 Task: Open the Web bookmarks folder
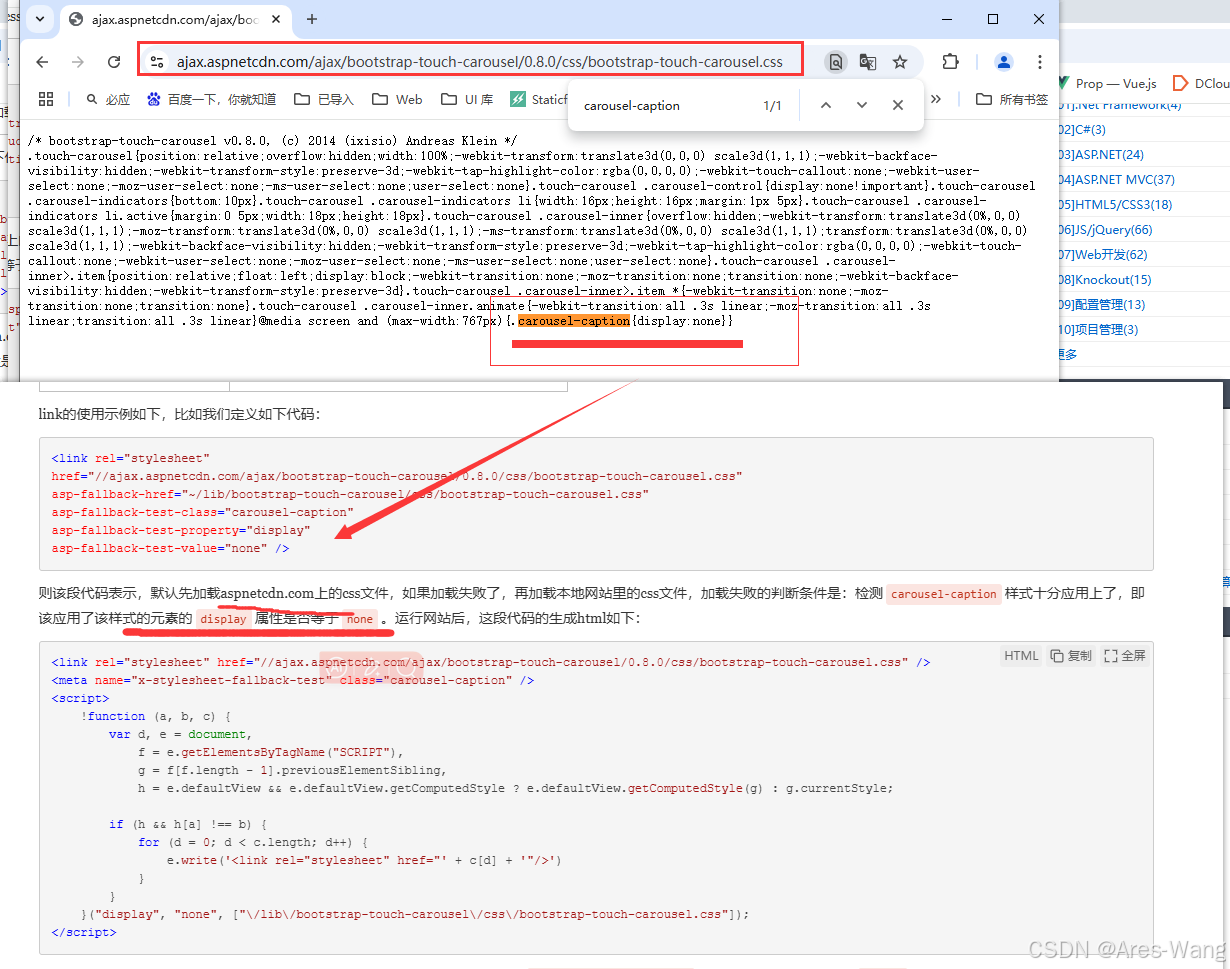coord(397,99)
